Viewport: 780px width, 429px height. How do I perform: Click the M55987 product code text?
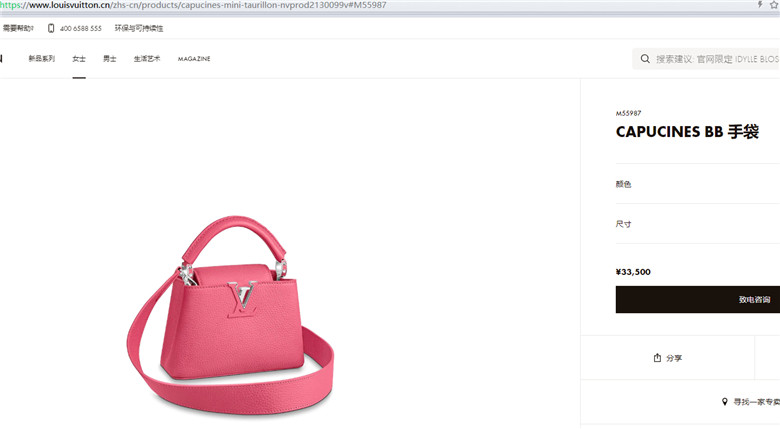[628, 113]
